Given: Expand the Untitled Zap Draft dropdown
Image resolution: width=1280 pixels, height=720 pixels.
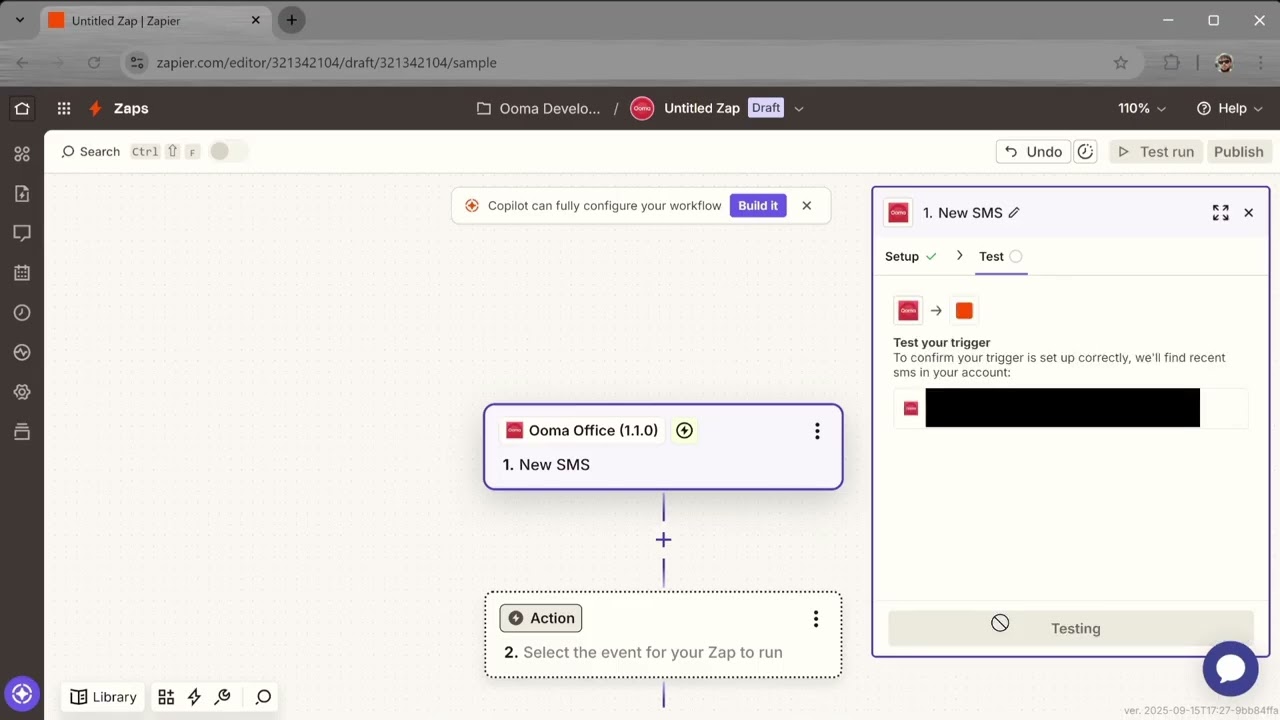Looking at the screenshot, I should tap(798, 109).
